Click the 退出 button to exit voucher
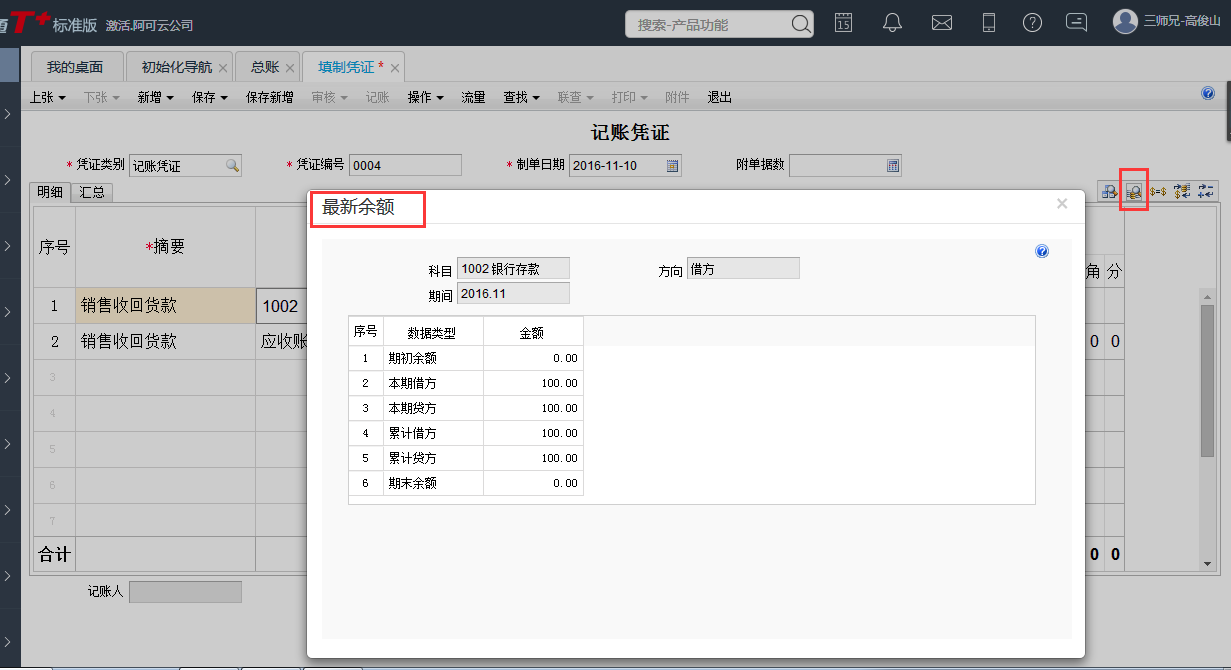Image resolution: width=1231 pixels, height=670 pixels. (721, 97)
